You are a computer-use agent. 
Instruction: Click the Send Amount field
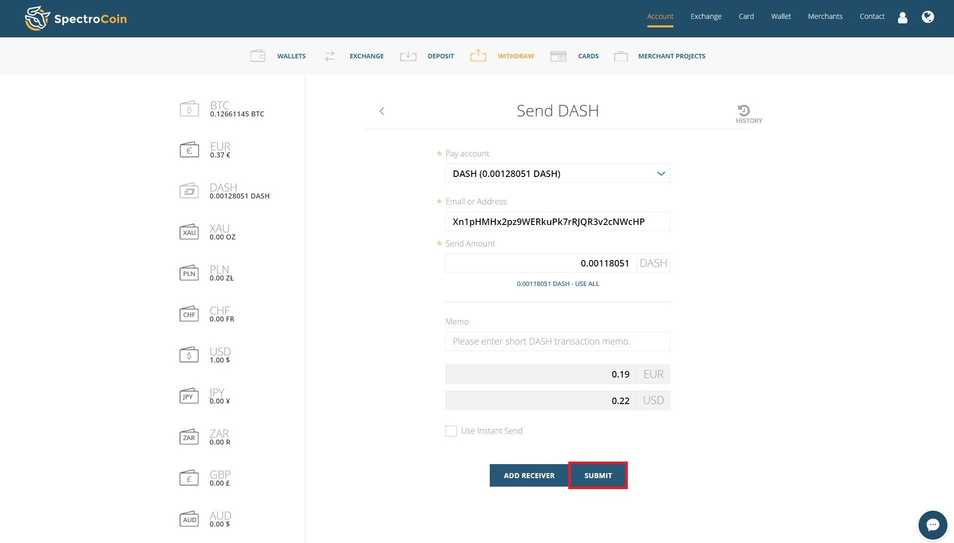click(x=540, y=263)
